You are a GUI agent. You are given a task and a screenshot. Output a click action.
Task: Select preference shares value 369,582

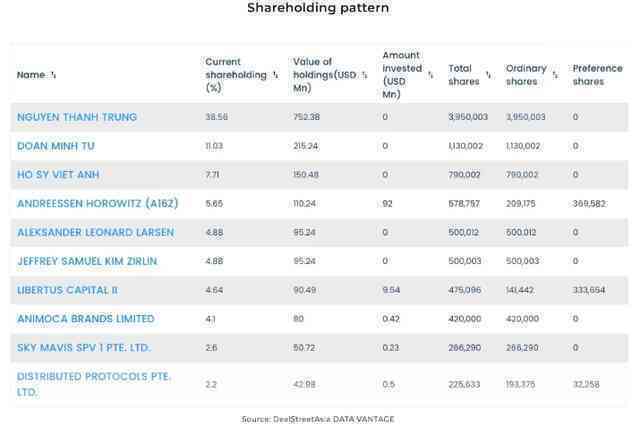tap(589, 204)
